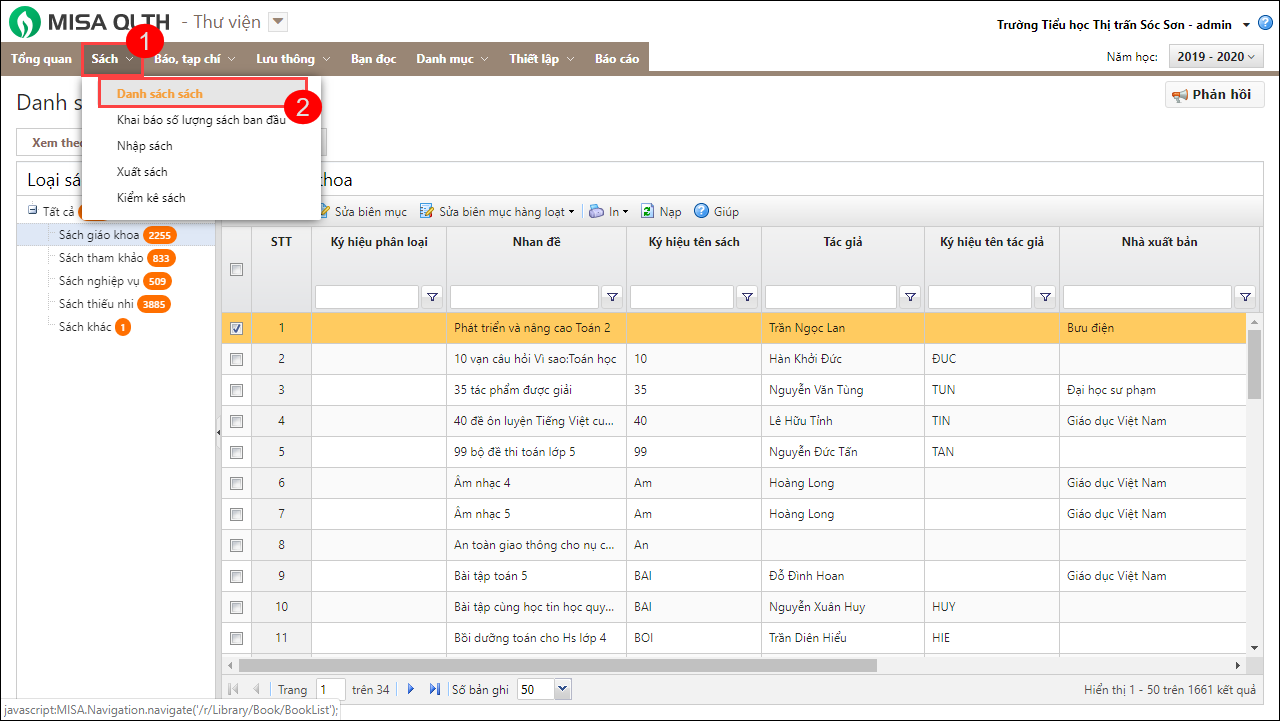Viewport: 1280px width, 721px height.
Task: Open the Số bản ghi page size dropdown
Action: click(561, 689)
